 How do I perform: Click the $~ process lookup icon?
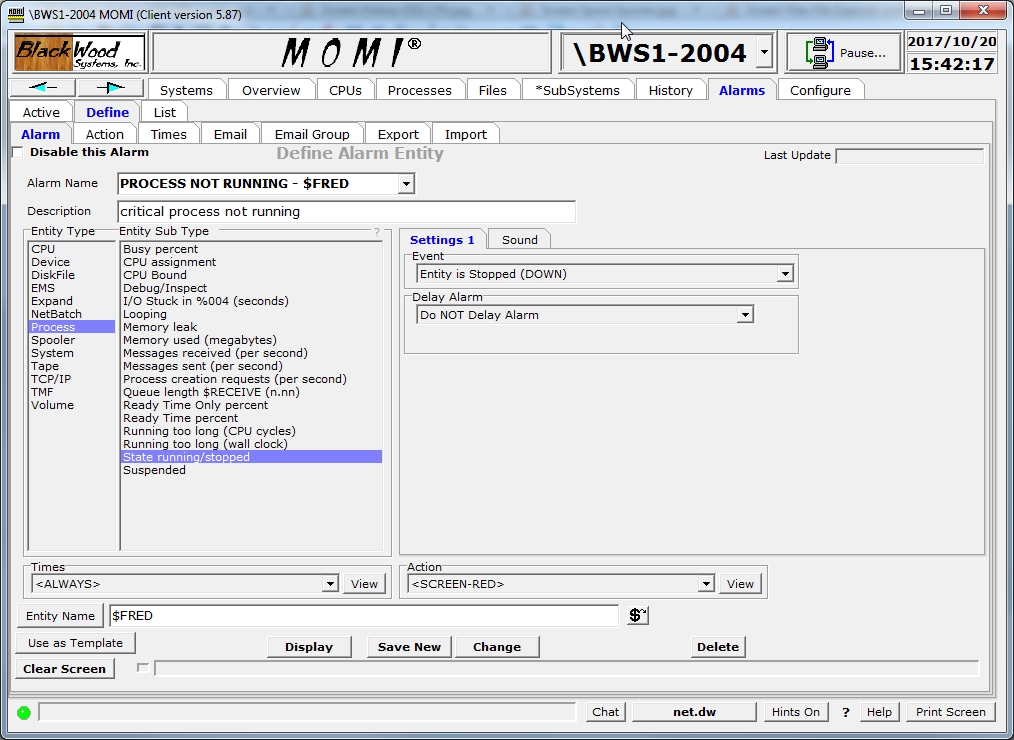coord(637,616)
